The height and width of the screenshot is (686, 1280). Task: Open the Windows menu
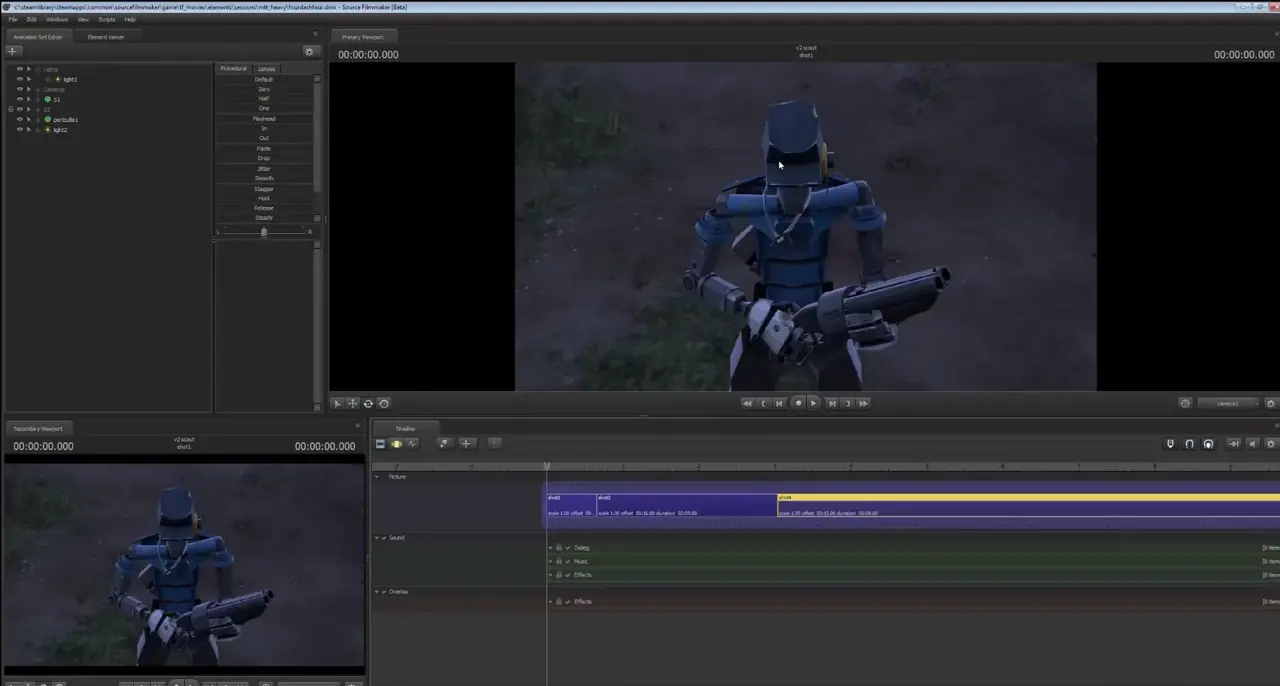[57, 18]
